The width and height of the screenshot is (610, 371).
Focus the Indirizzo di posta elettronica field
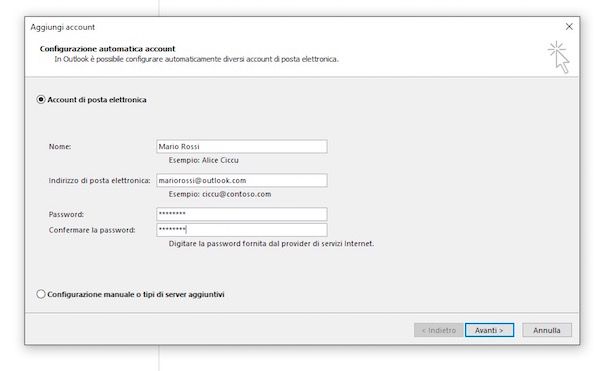pos(242,180)
